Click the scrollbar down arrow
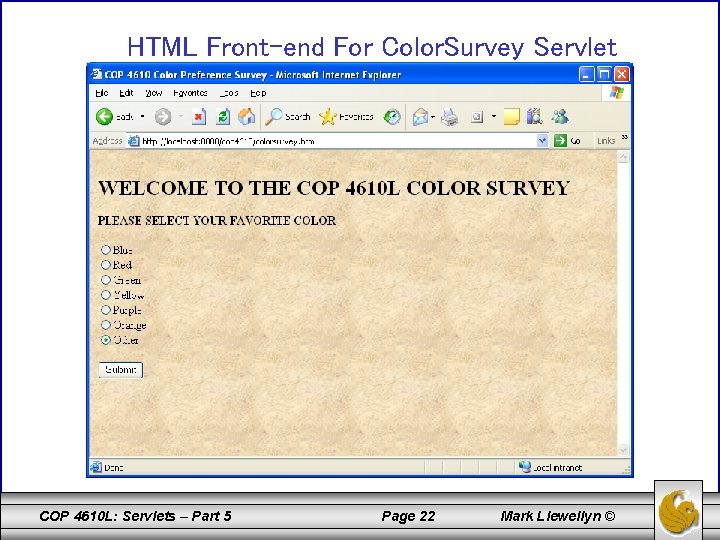This screenshot has width=720, height=540. coord(623,450)
